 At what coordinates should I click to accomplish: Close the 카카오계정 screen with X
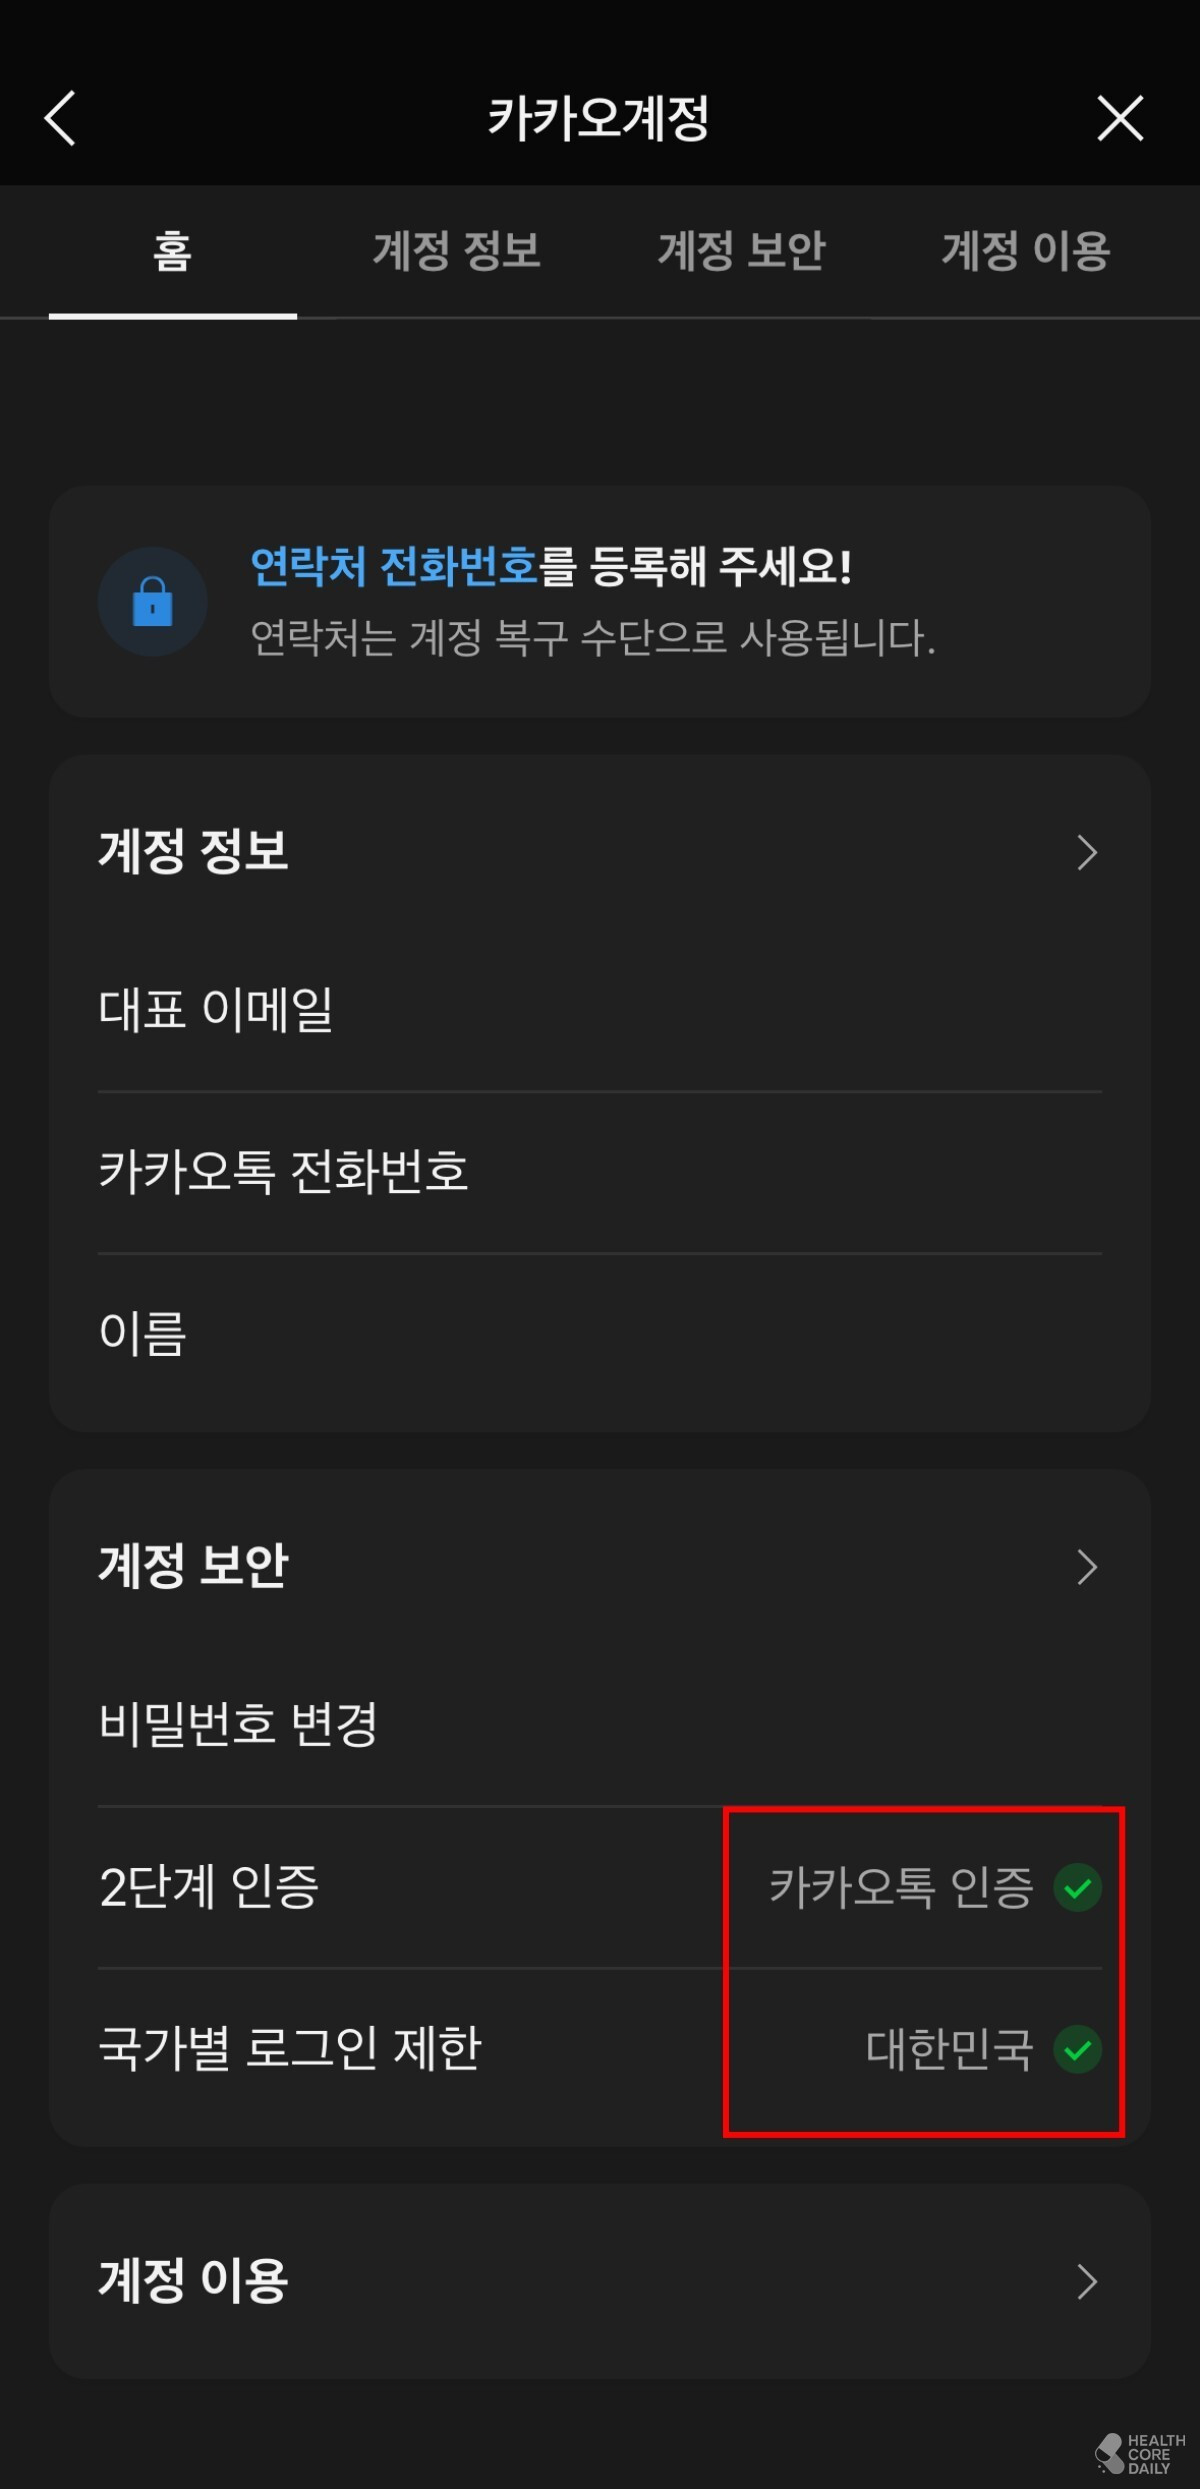[x=1120, y=118]
